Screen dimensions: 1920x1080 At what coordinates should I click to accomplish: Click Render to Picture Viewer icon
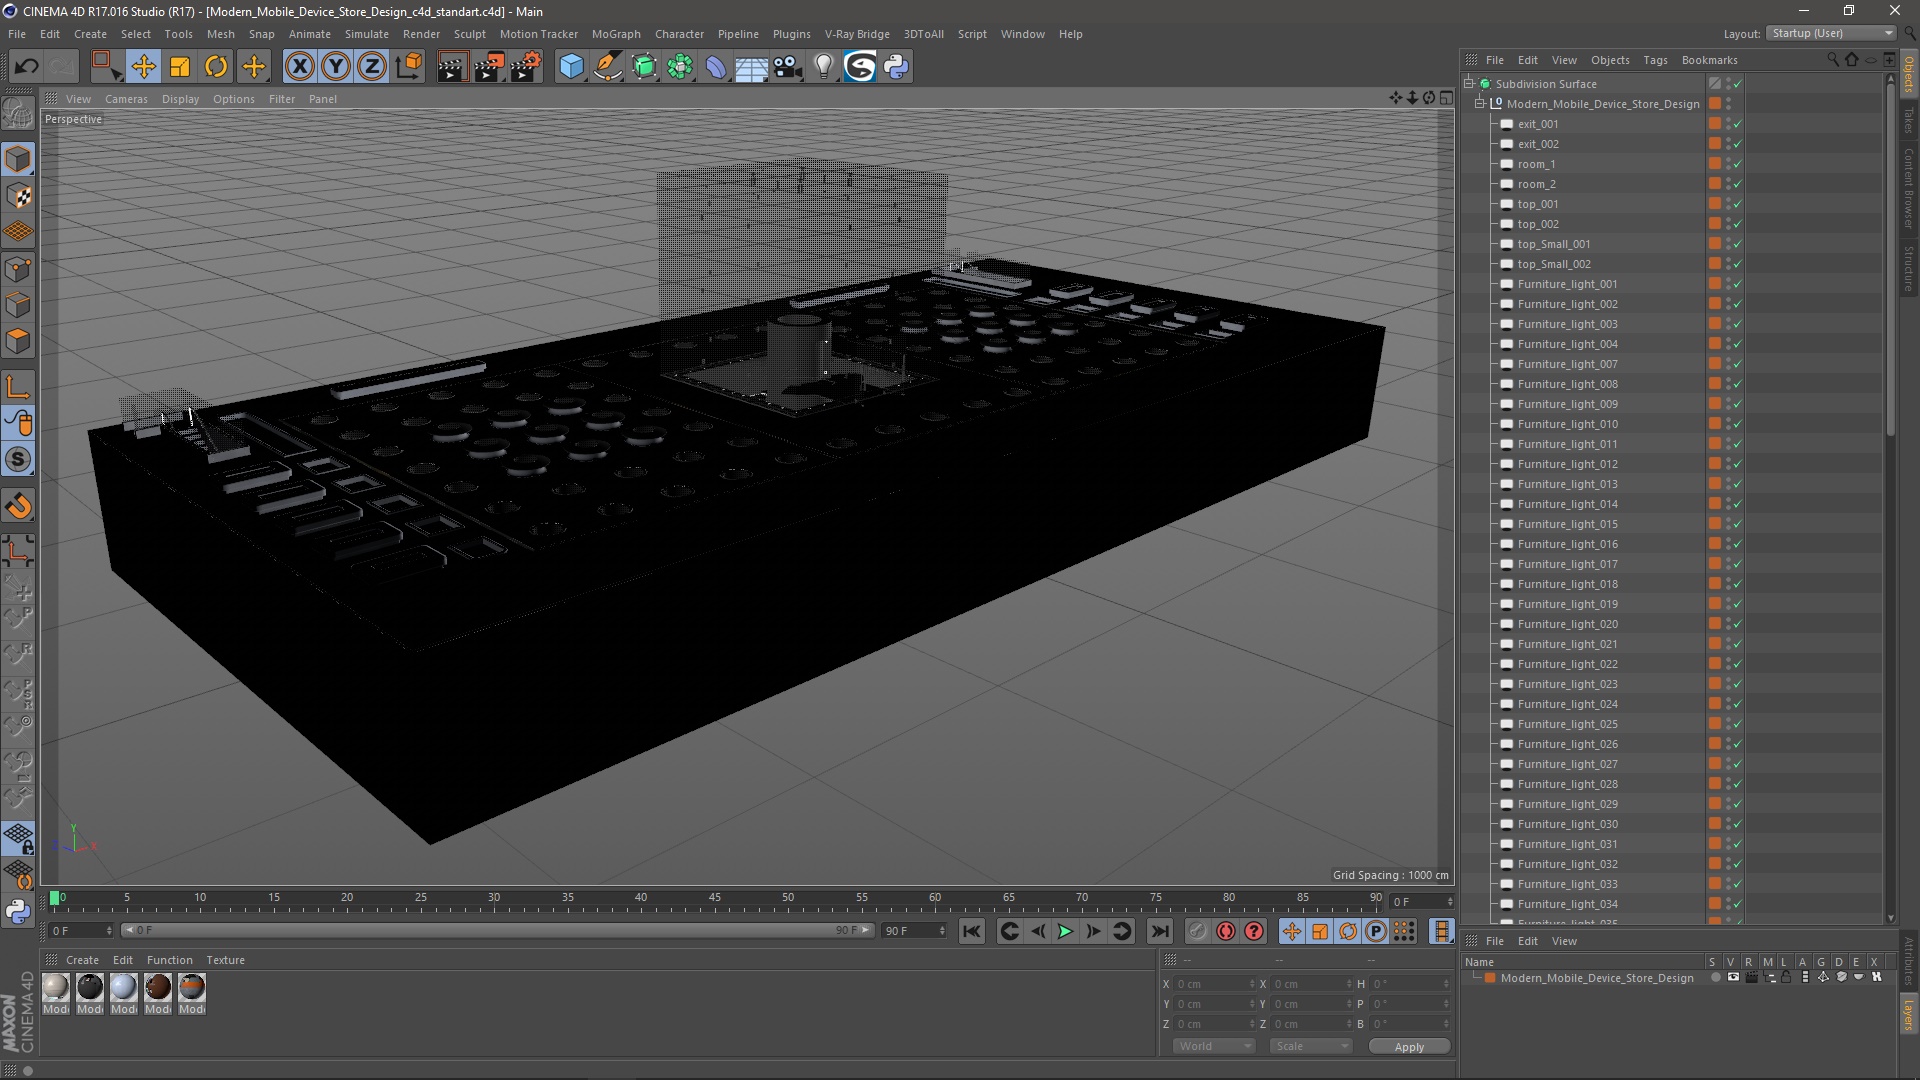click(x=489, y=67)
